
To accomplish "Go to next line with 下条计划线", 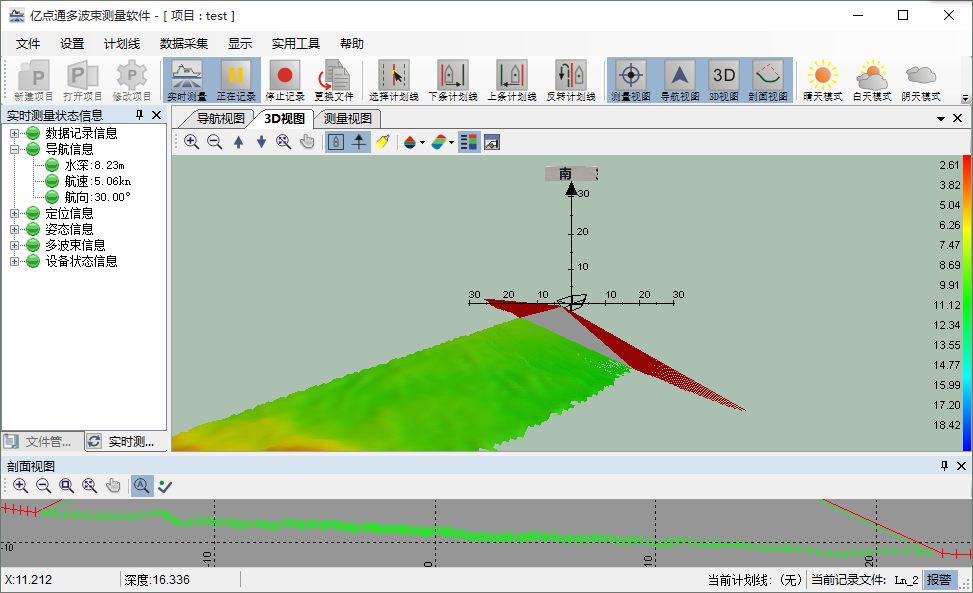I will 453,81.
